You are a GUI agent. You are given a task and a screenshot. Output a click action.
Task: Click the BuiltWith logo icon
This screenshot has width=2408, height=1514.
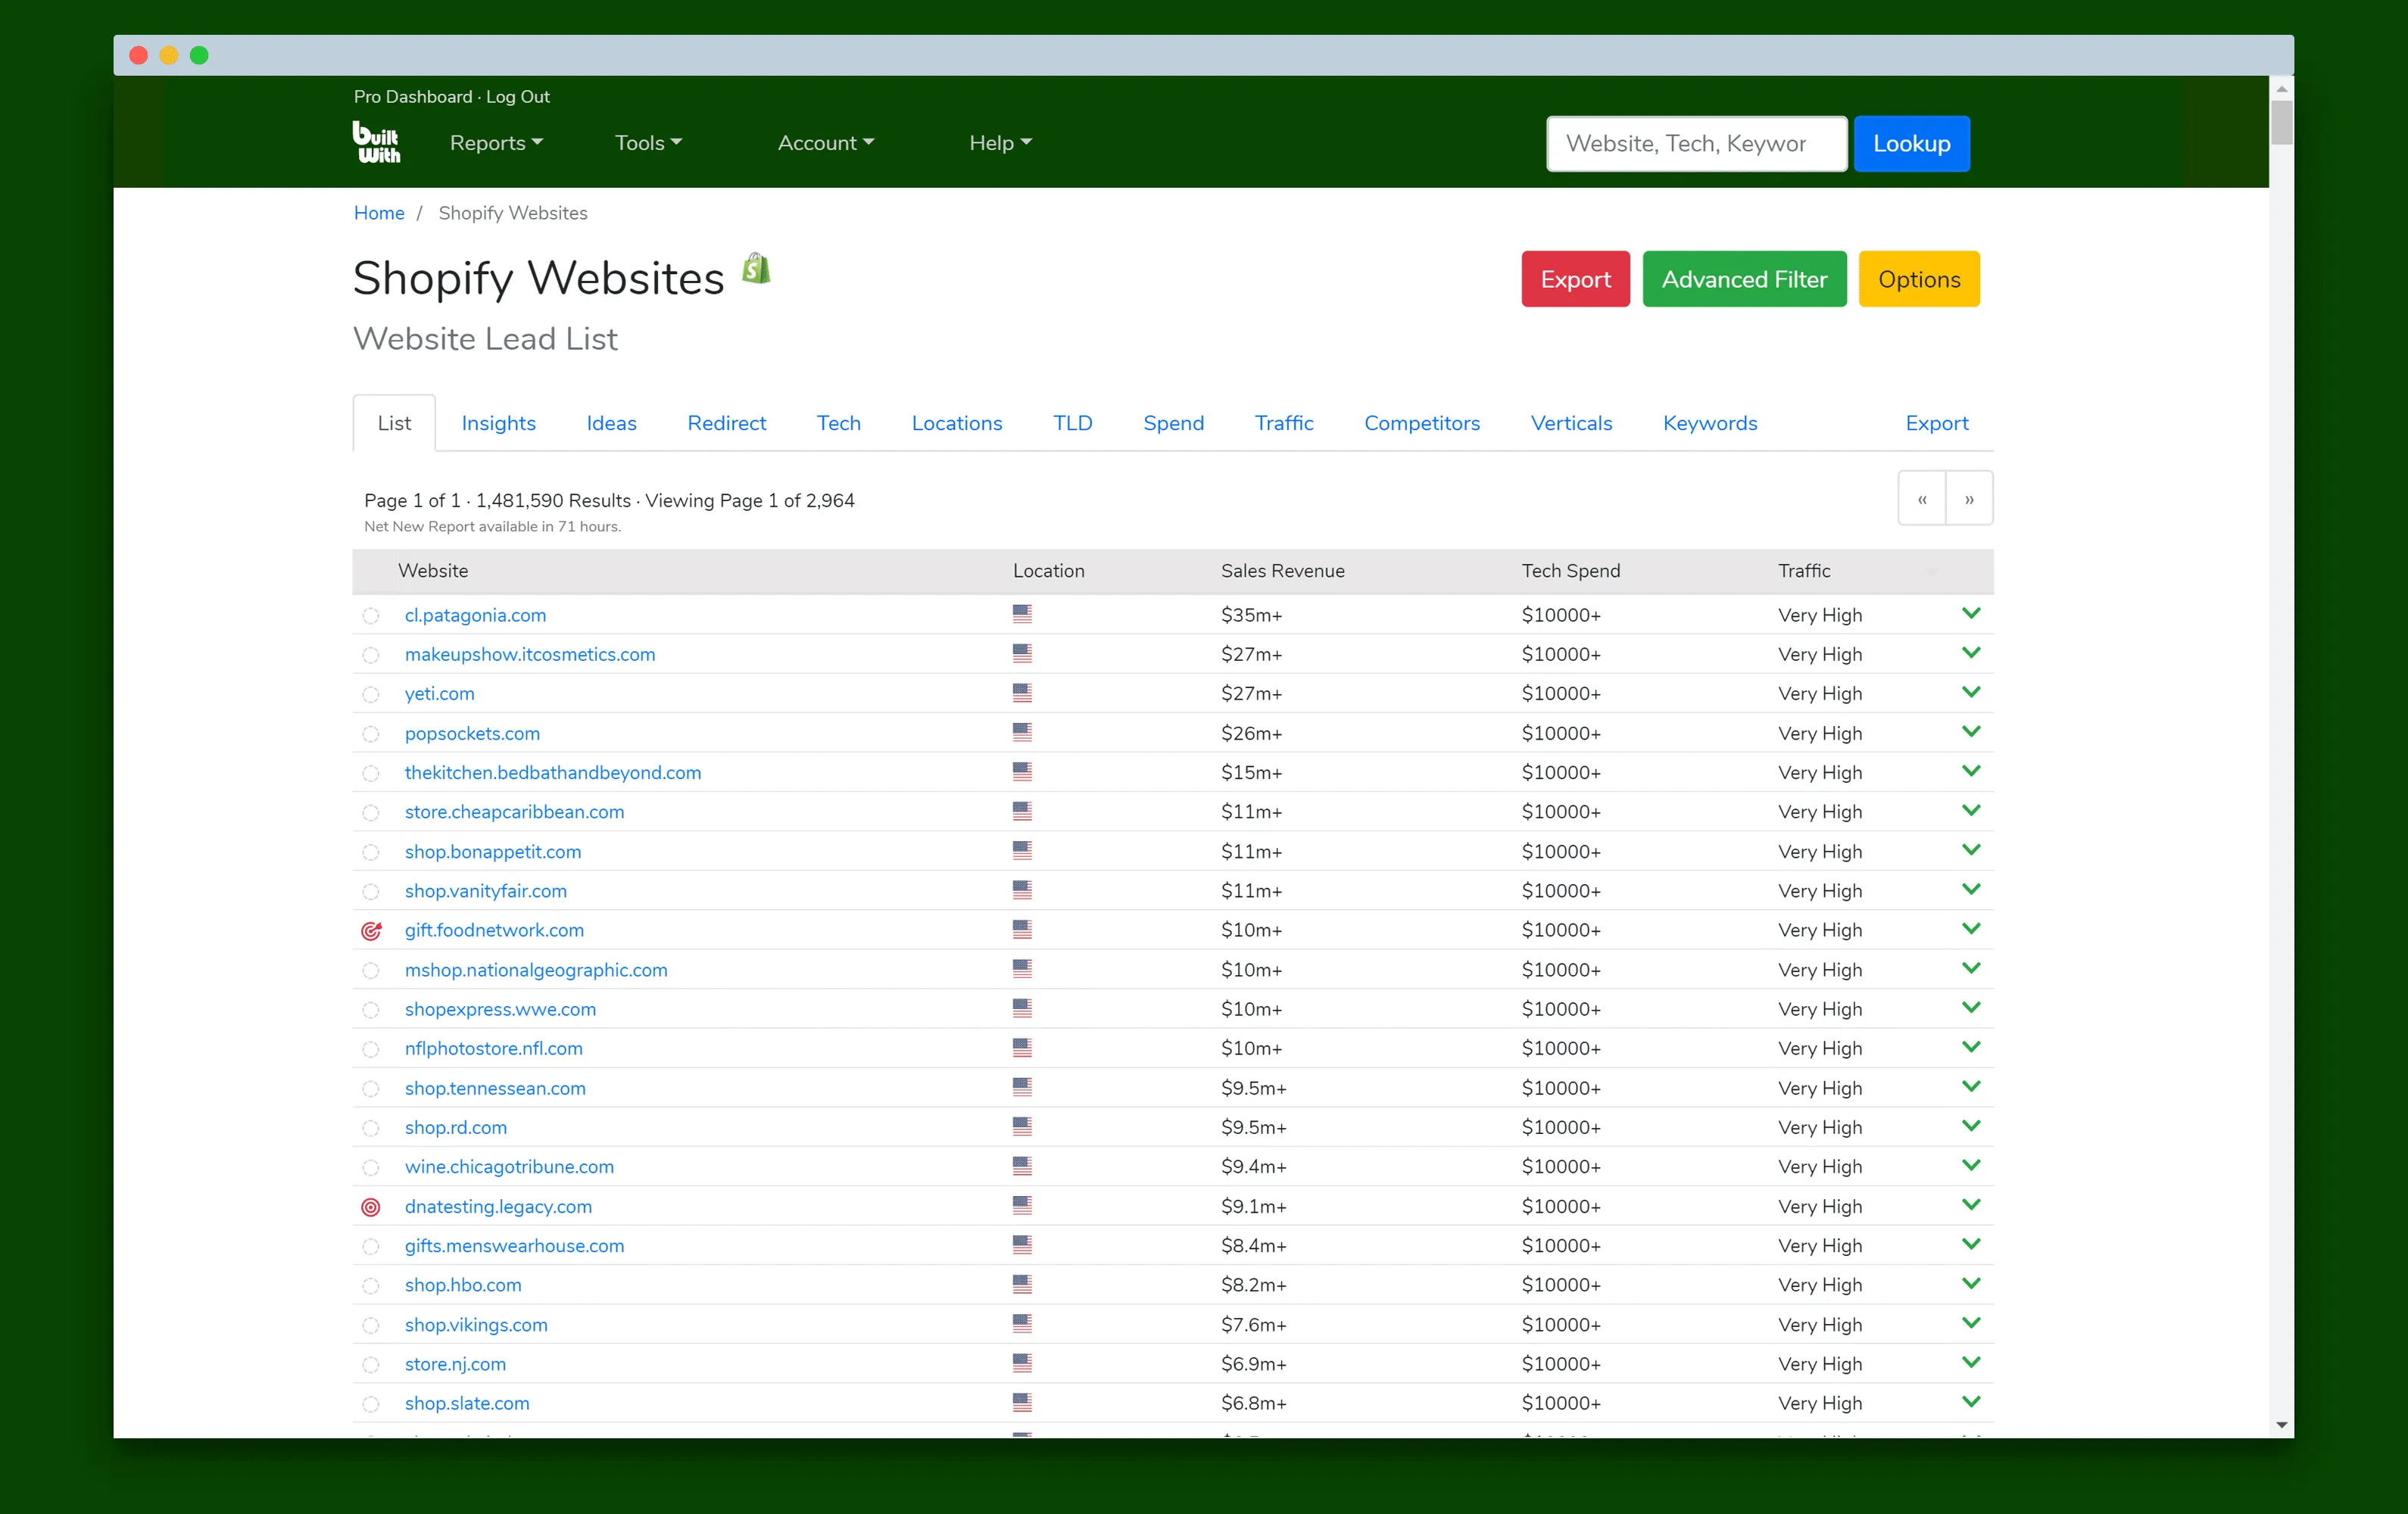(376, 142)
